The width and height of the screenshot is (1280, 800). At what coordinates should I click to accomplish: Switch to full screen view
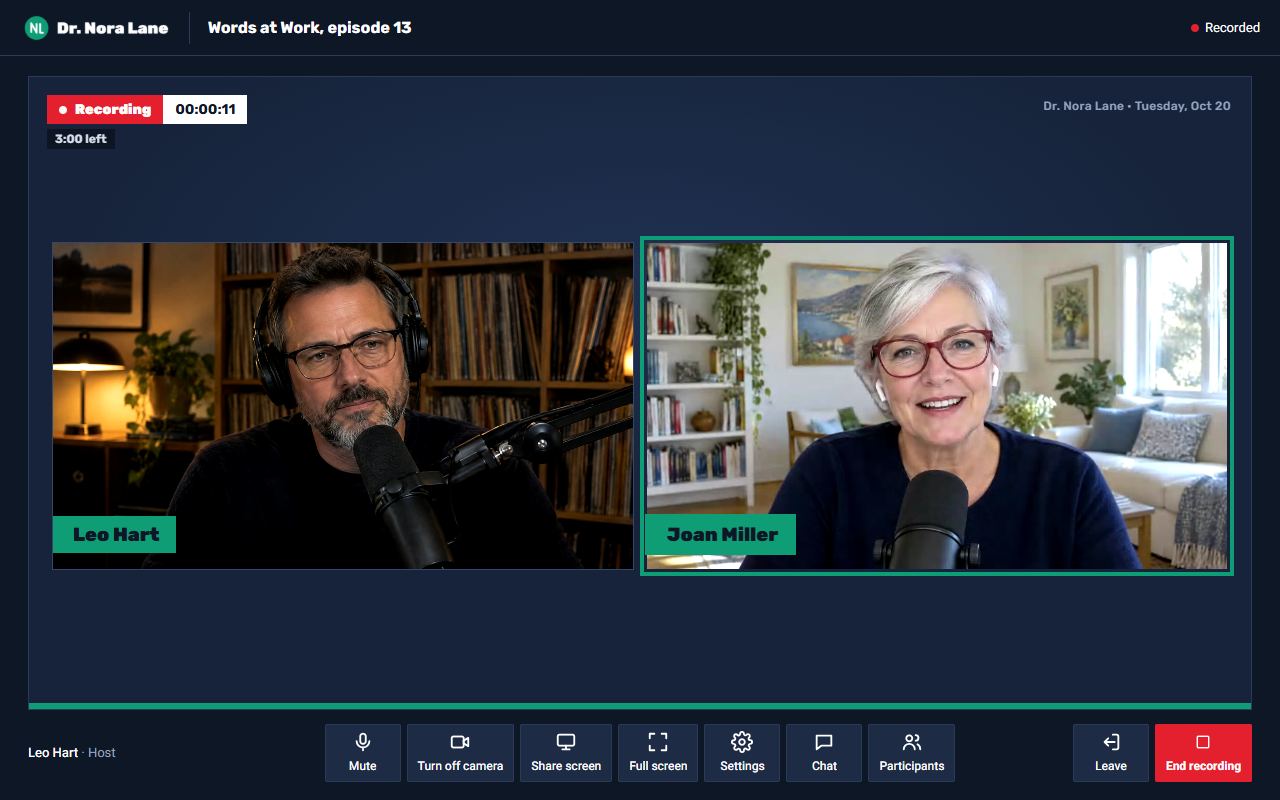tap(658, 753)
